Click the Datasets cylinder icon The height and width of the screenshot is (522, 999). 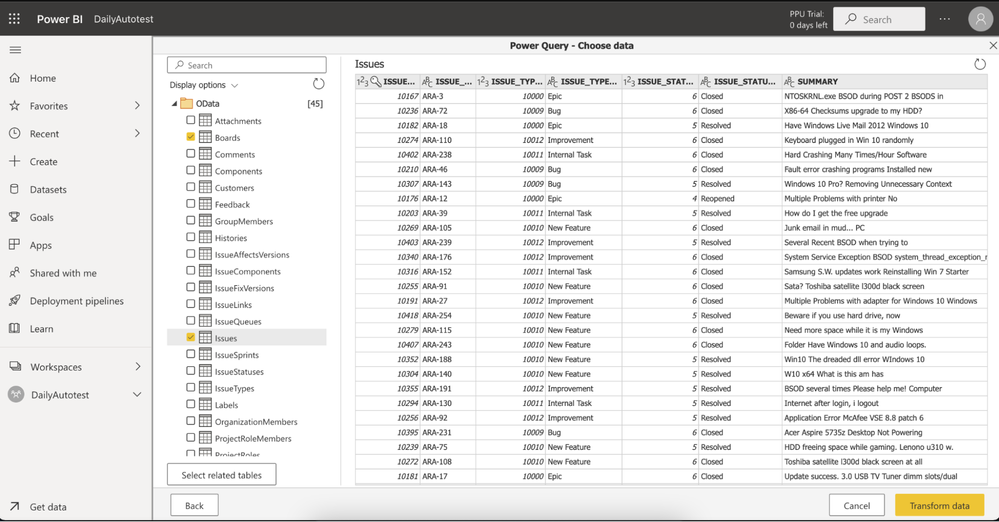(15, 189)
